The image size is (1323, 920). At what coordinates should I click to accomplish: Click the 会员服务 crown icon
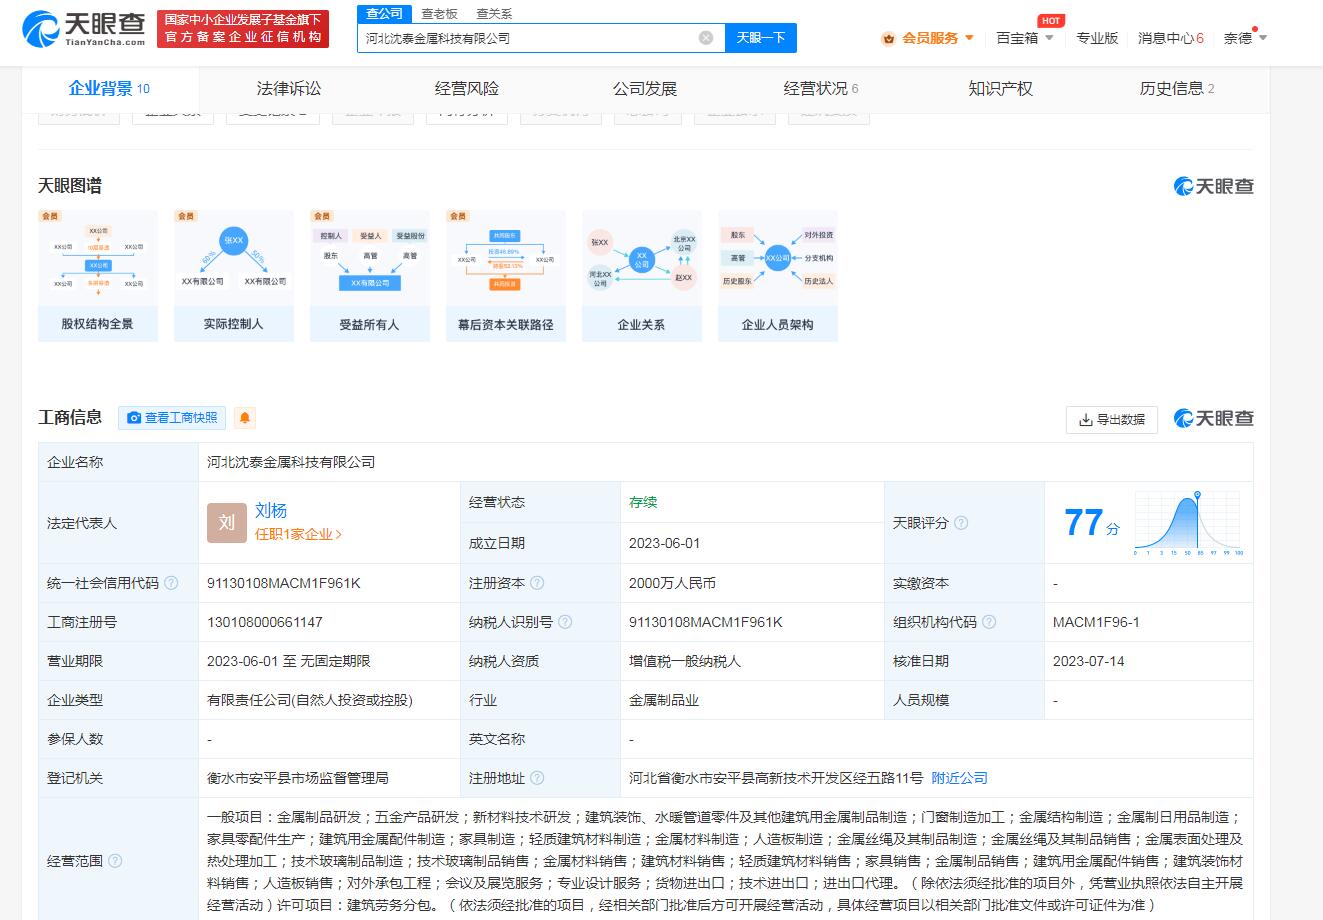pos(888,38)
